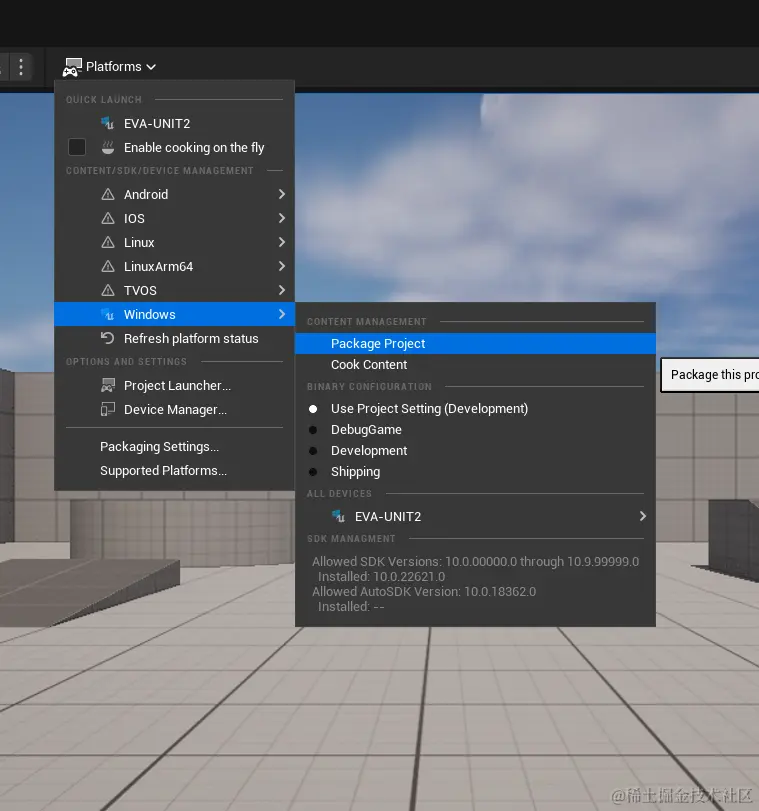
Task: Expand the Linux submenu arrow
Action: tap(281, 243)
